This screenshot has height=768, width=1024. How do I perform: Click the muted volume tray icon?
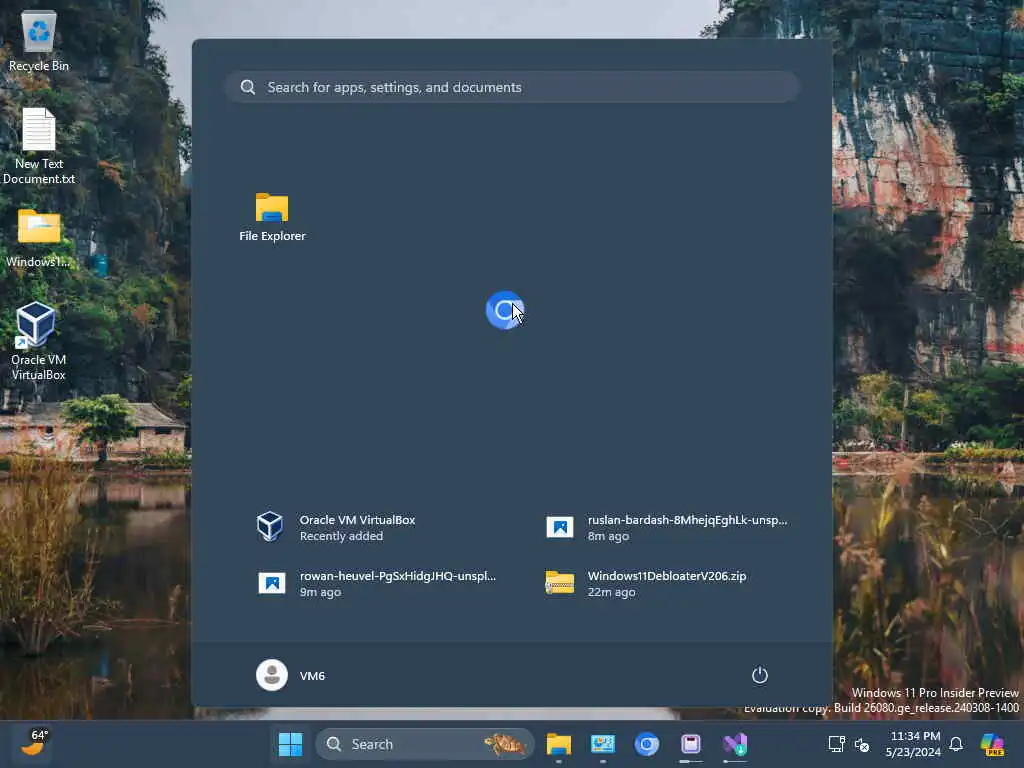[862, 744]
